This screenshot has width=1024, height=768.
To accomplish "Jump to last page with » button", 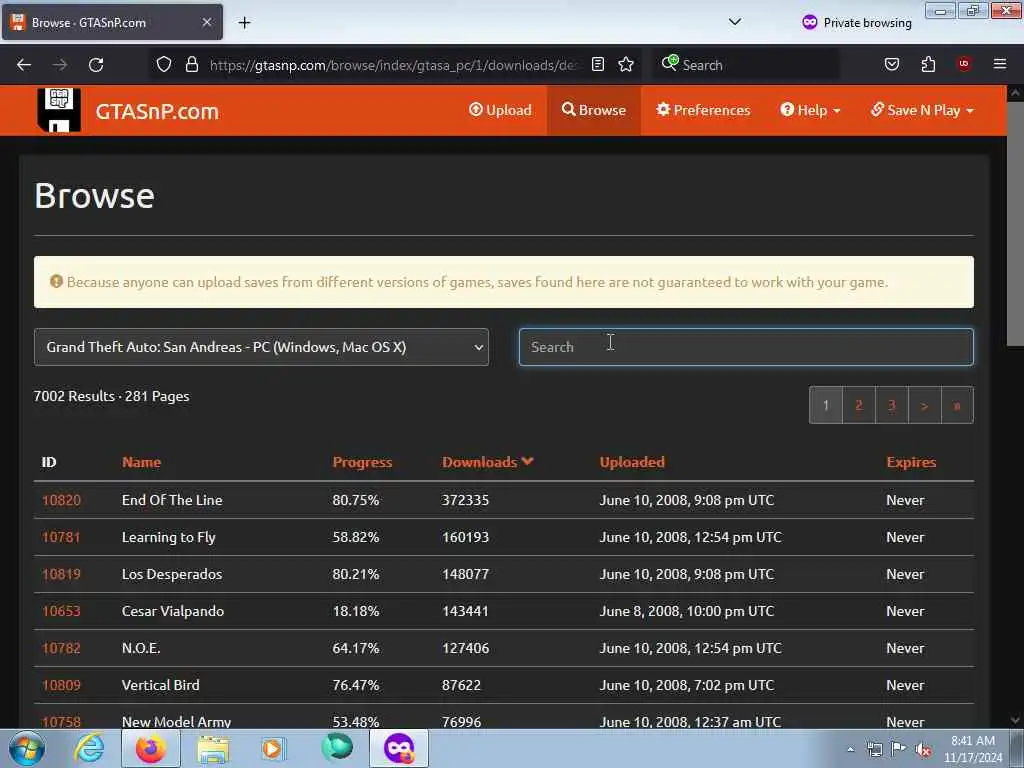I will click(957, 405).
